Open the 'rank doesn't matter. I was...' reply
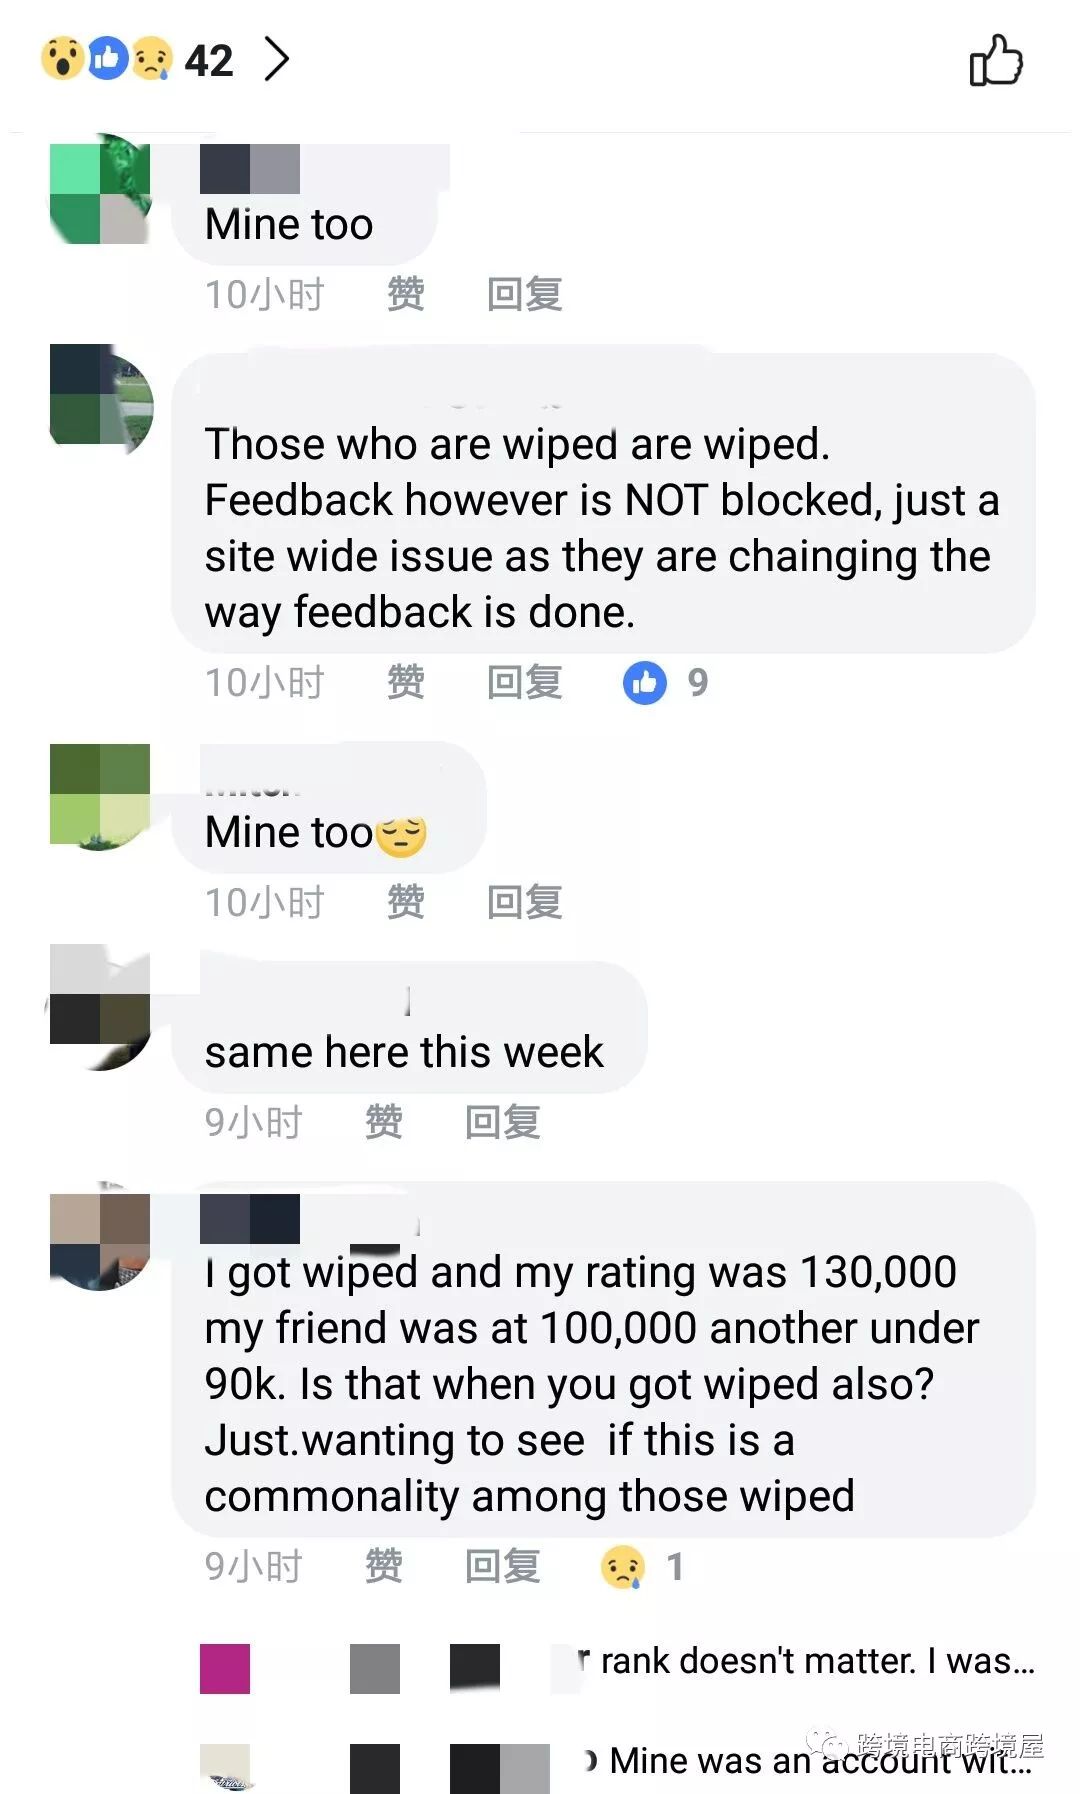Viewport: 1080px width, 1794px height. 817,1661
